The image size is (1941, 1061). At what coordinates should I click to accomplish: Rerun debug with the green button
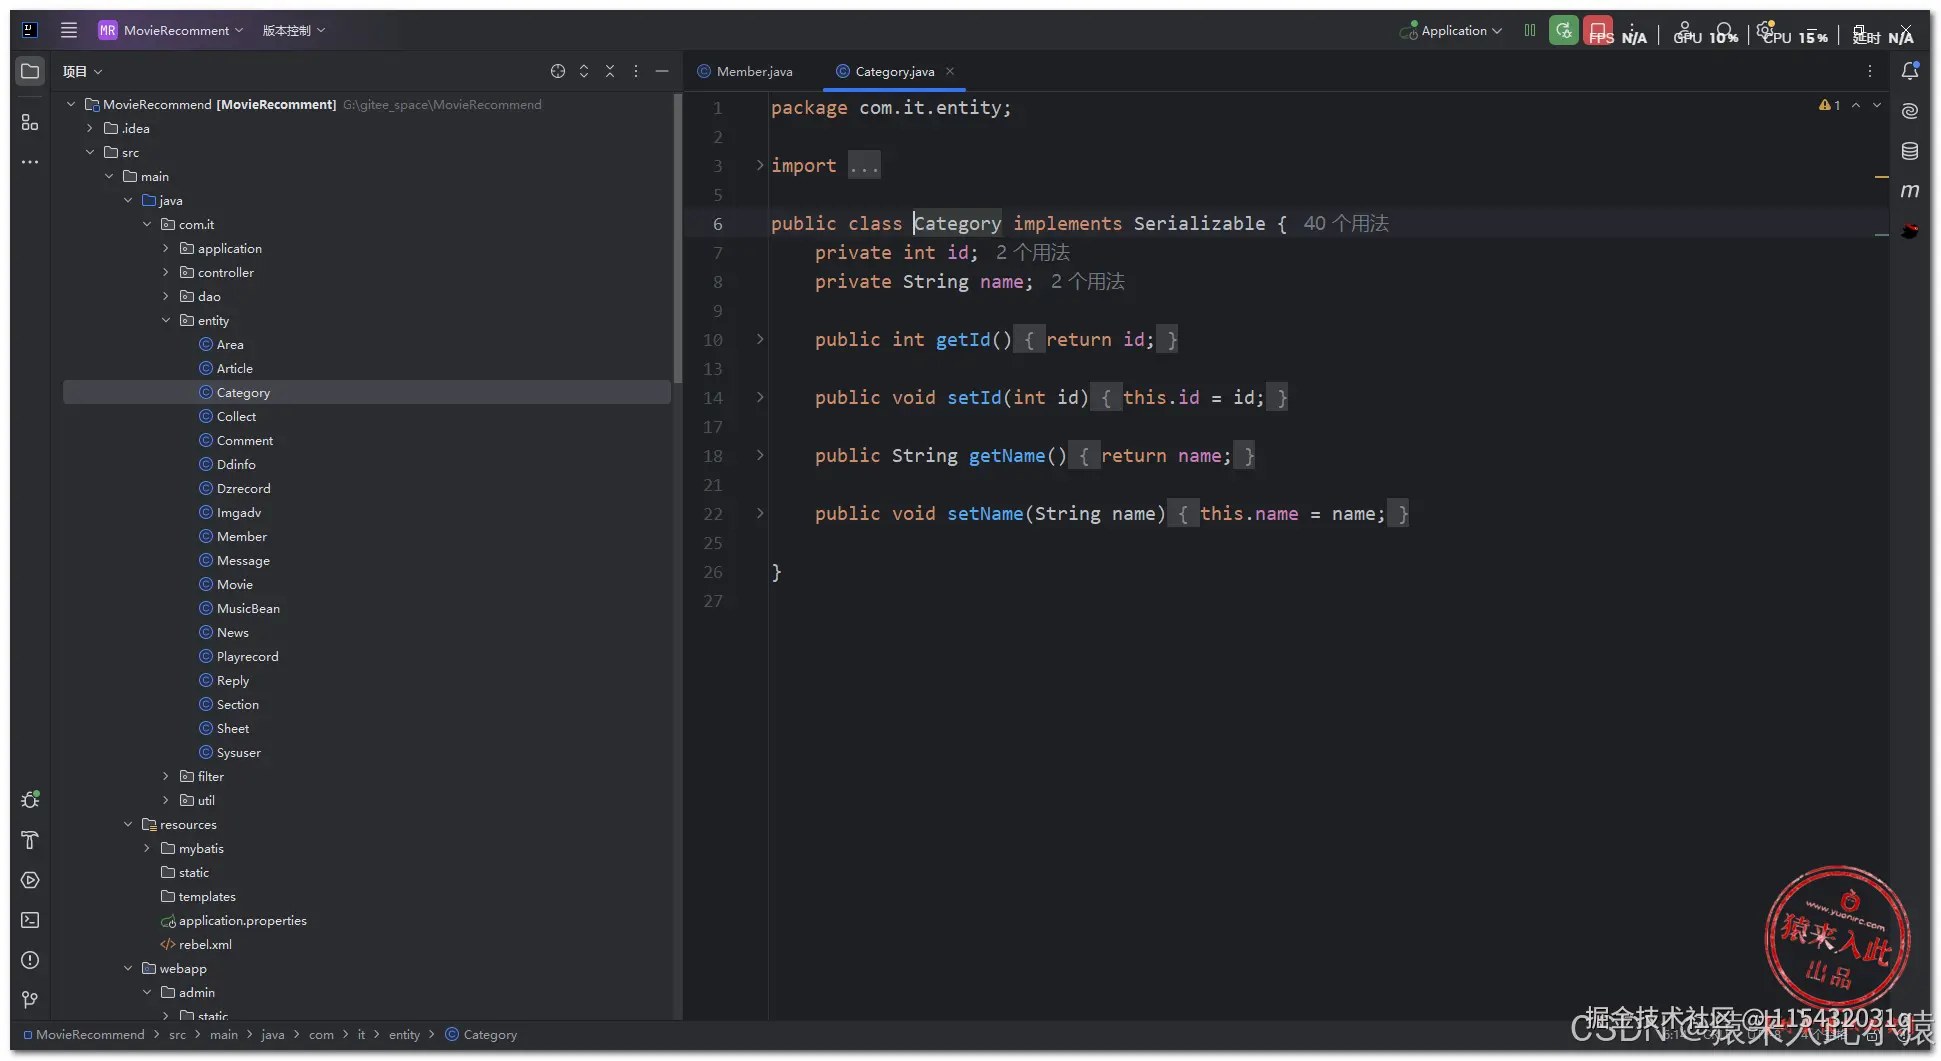point(1564,30)
